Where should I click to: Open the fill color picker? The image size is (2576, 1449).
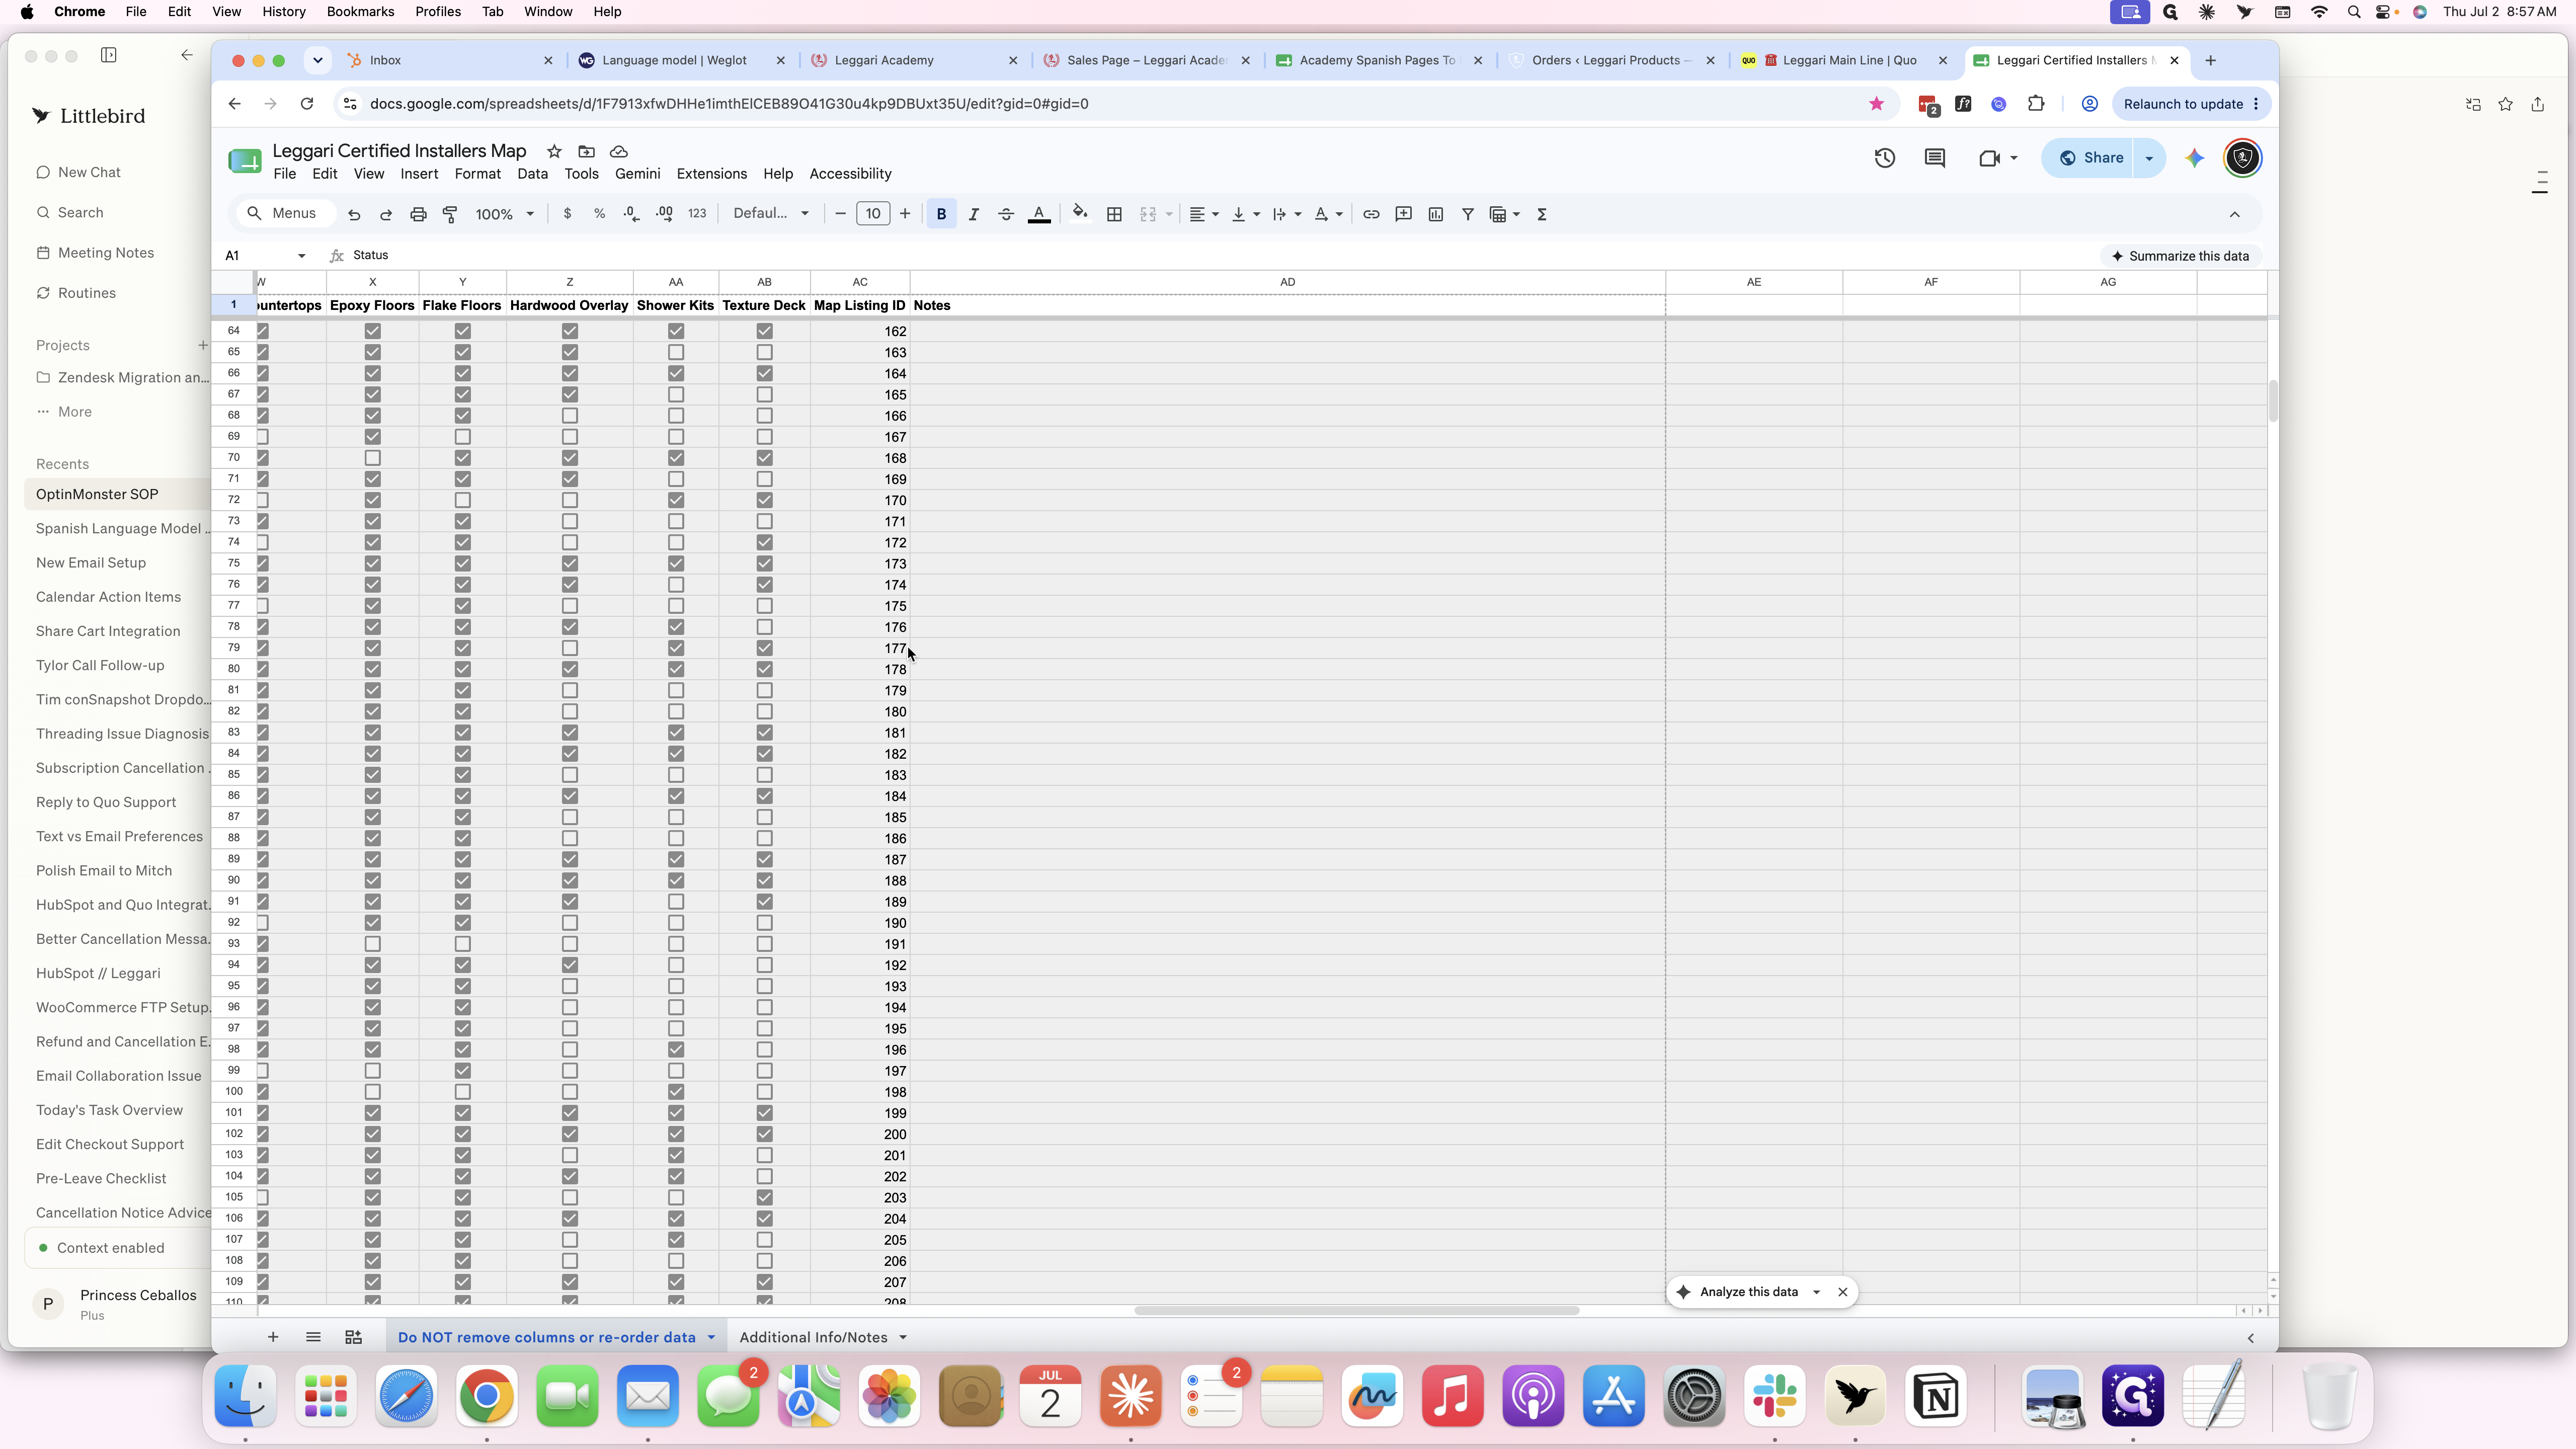[x=1080, y=213]
